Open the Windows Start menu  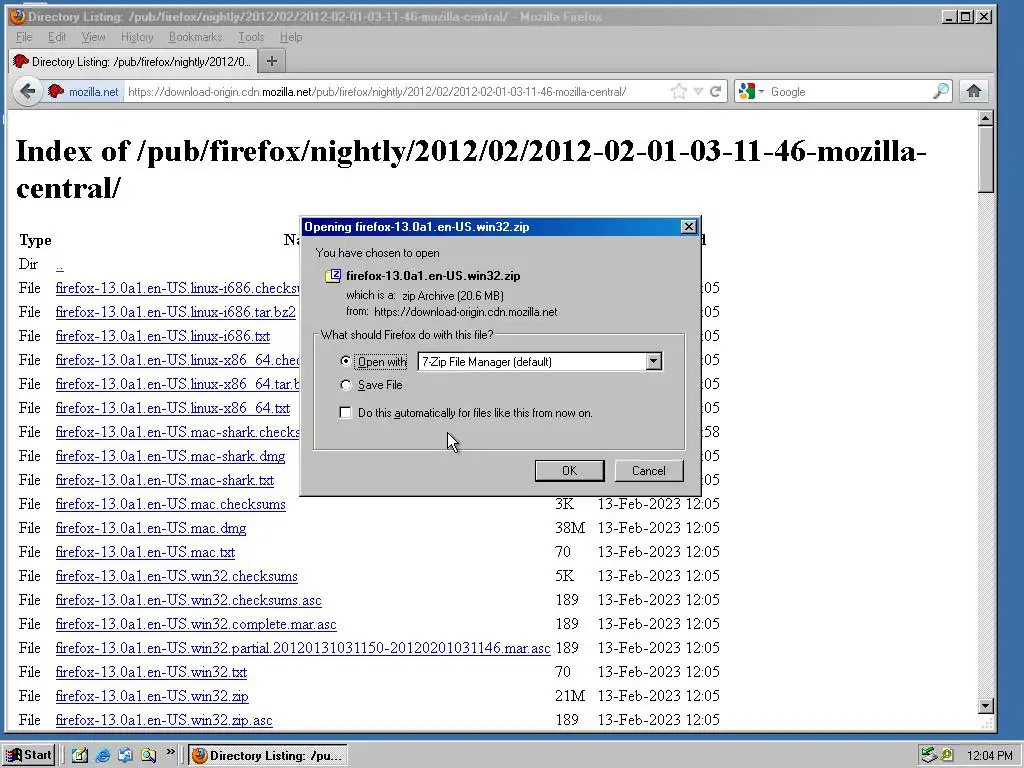pos(29,755)
